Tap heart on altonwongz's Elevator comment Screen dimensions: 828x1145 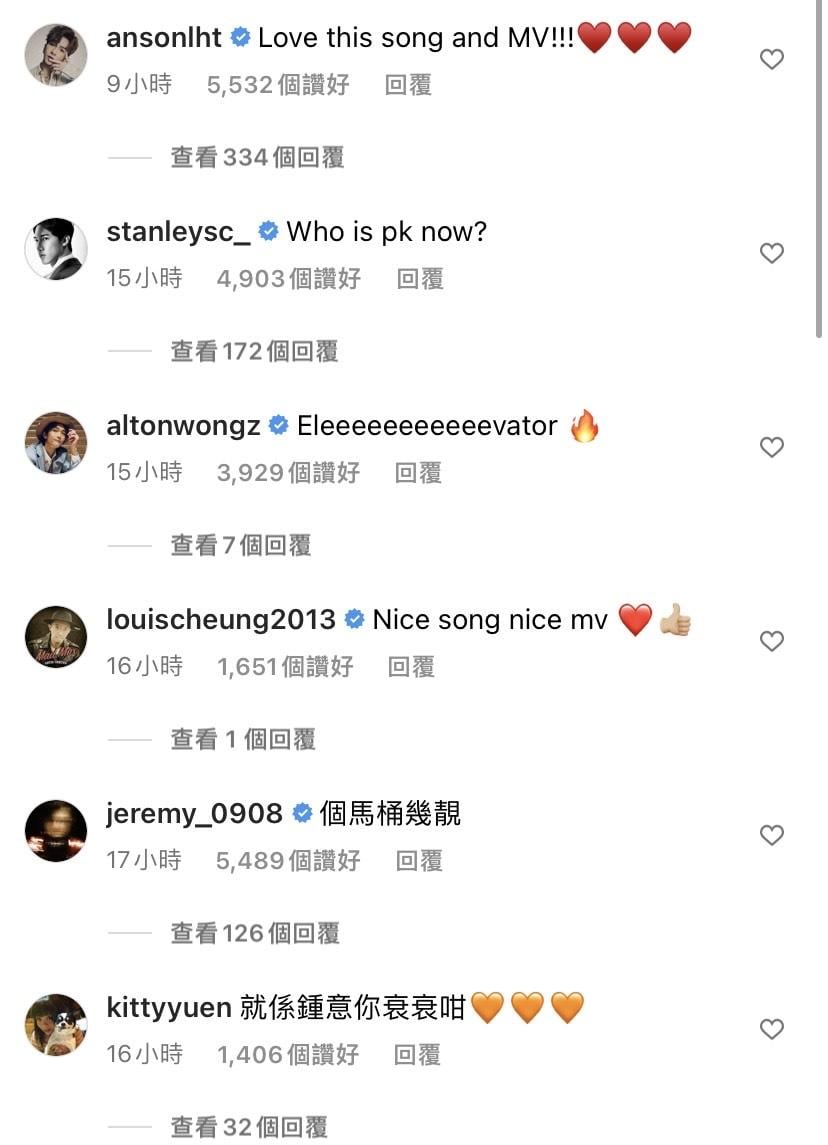[x=772, y=448]
